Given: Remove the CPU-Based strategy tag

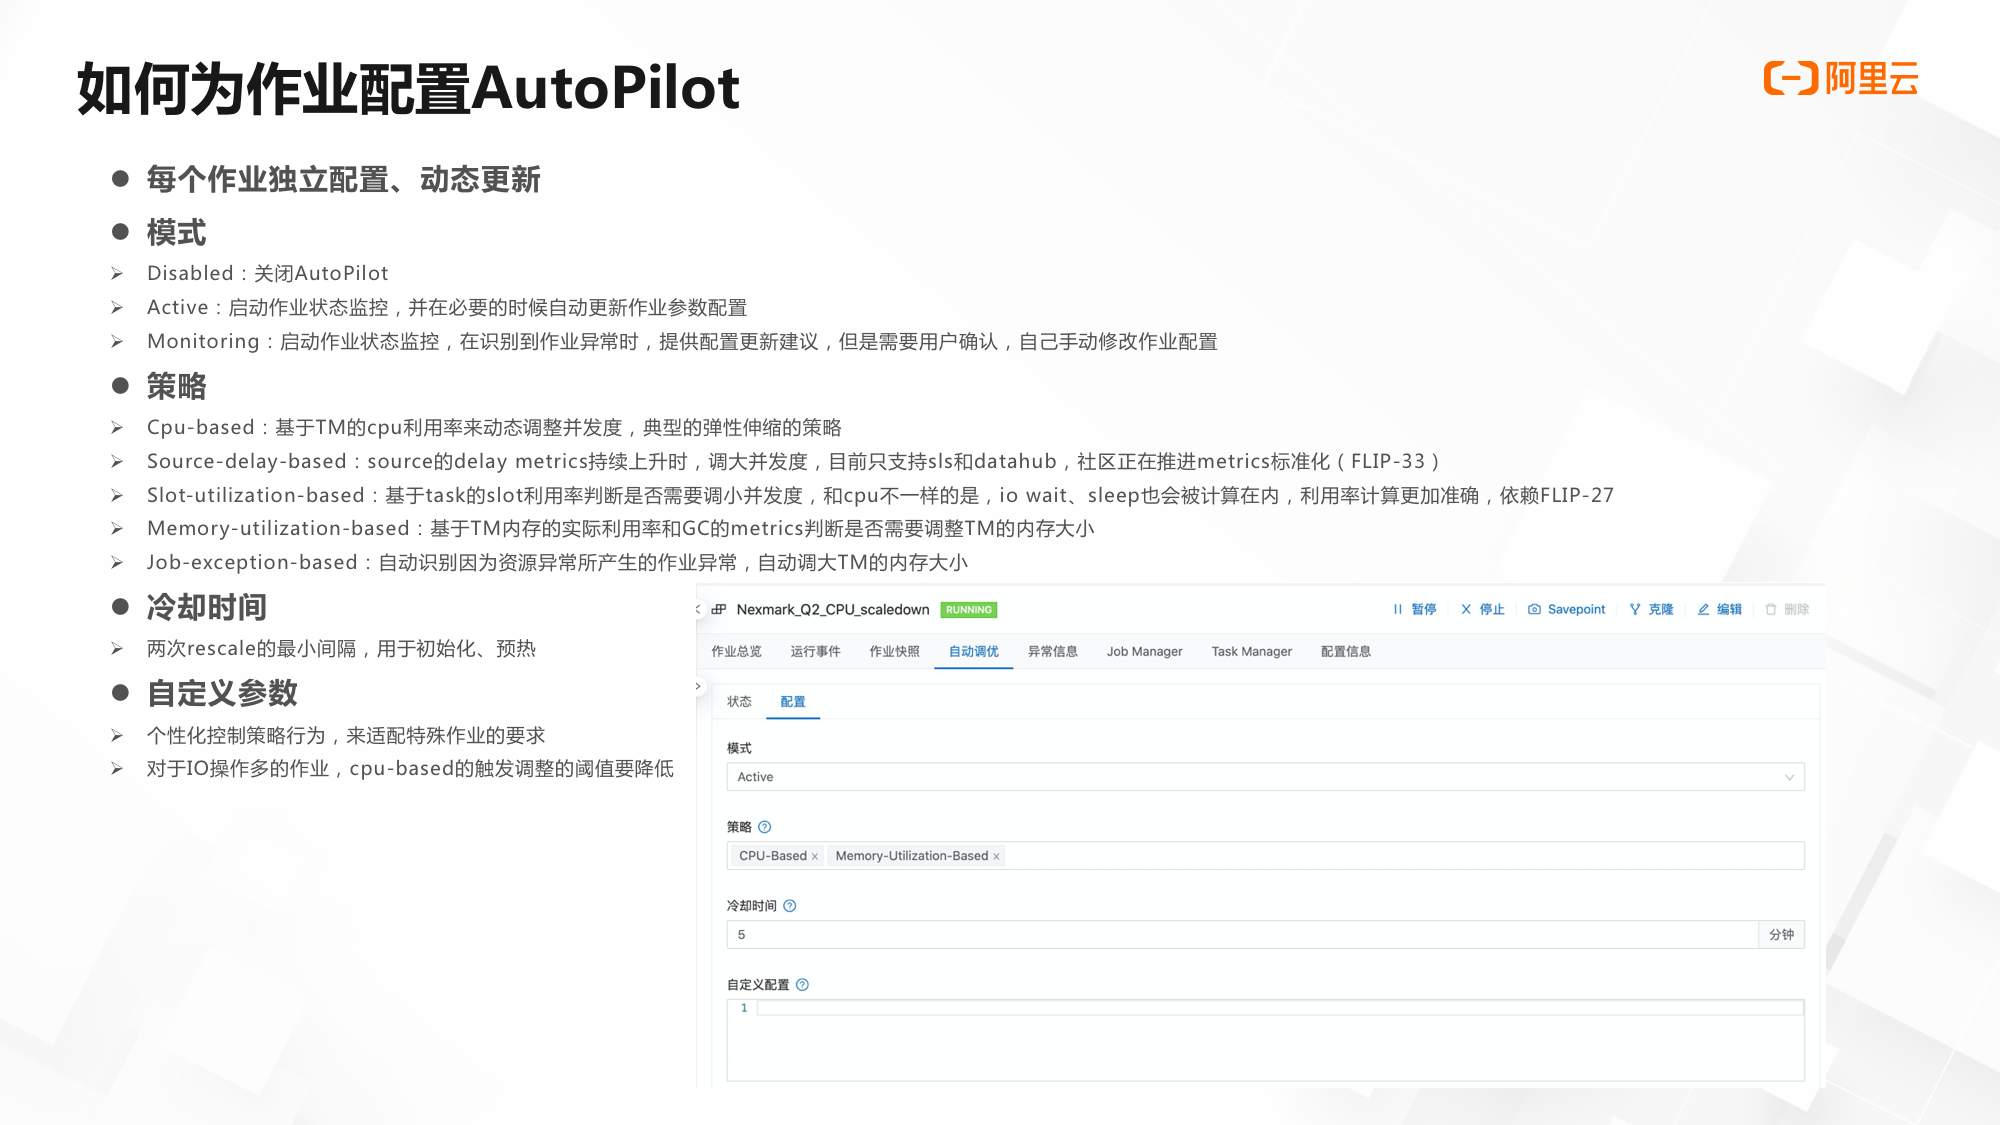Looking at the screenshot, I should pyautogui.click(x=815, y=856).
